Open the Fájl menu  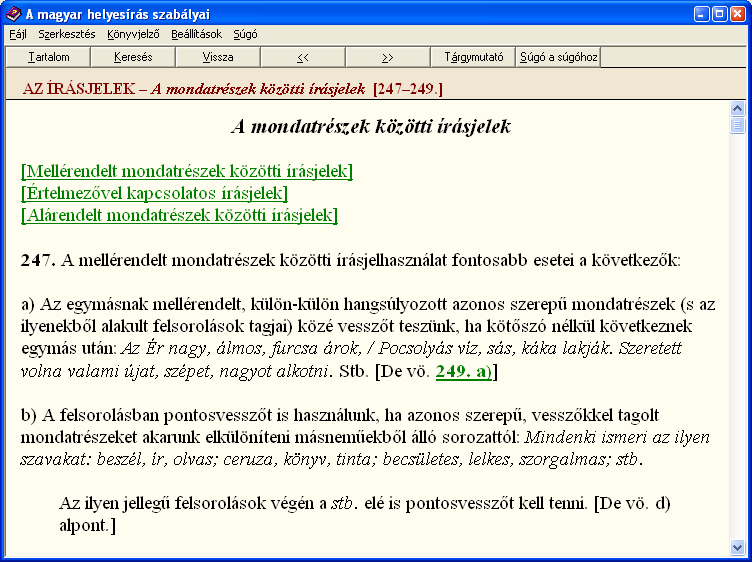click(18, 34)
